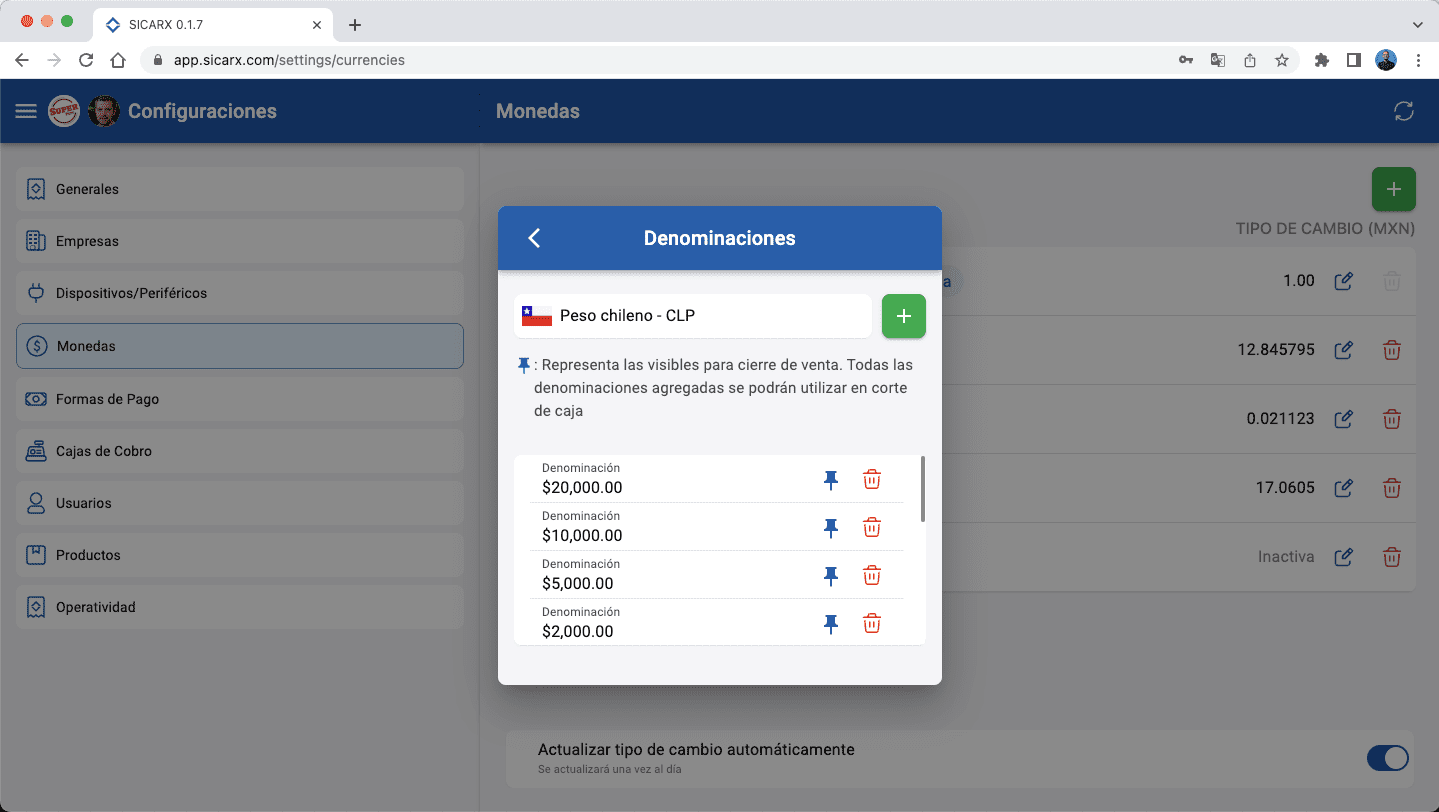Toggle pin on the $10,000.00 denomination
The width and height of the screenshot is (1439, 812).
pos(830,527)
